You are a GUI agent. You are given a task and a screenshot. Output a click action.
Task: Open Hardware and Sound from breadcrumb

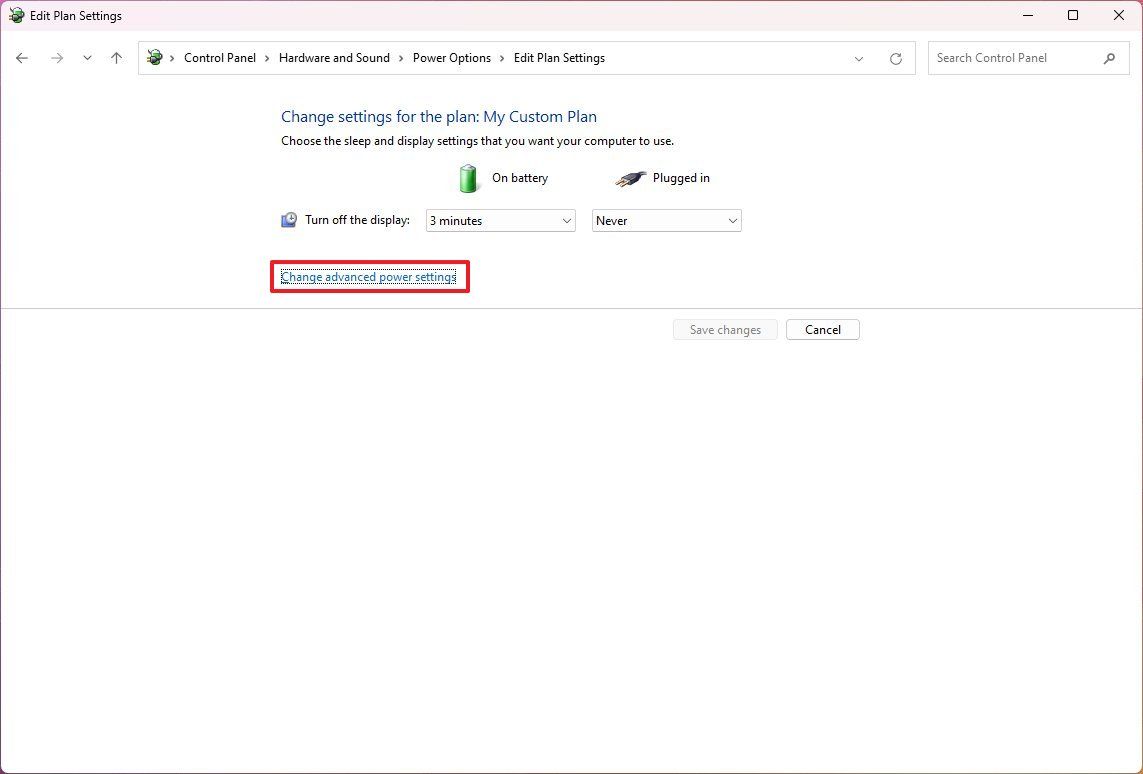tap(334, 58)
